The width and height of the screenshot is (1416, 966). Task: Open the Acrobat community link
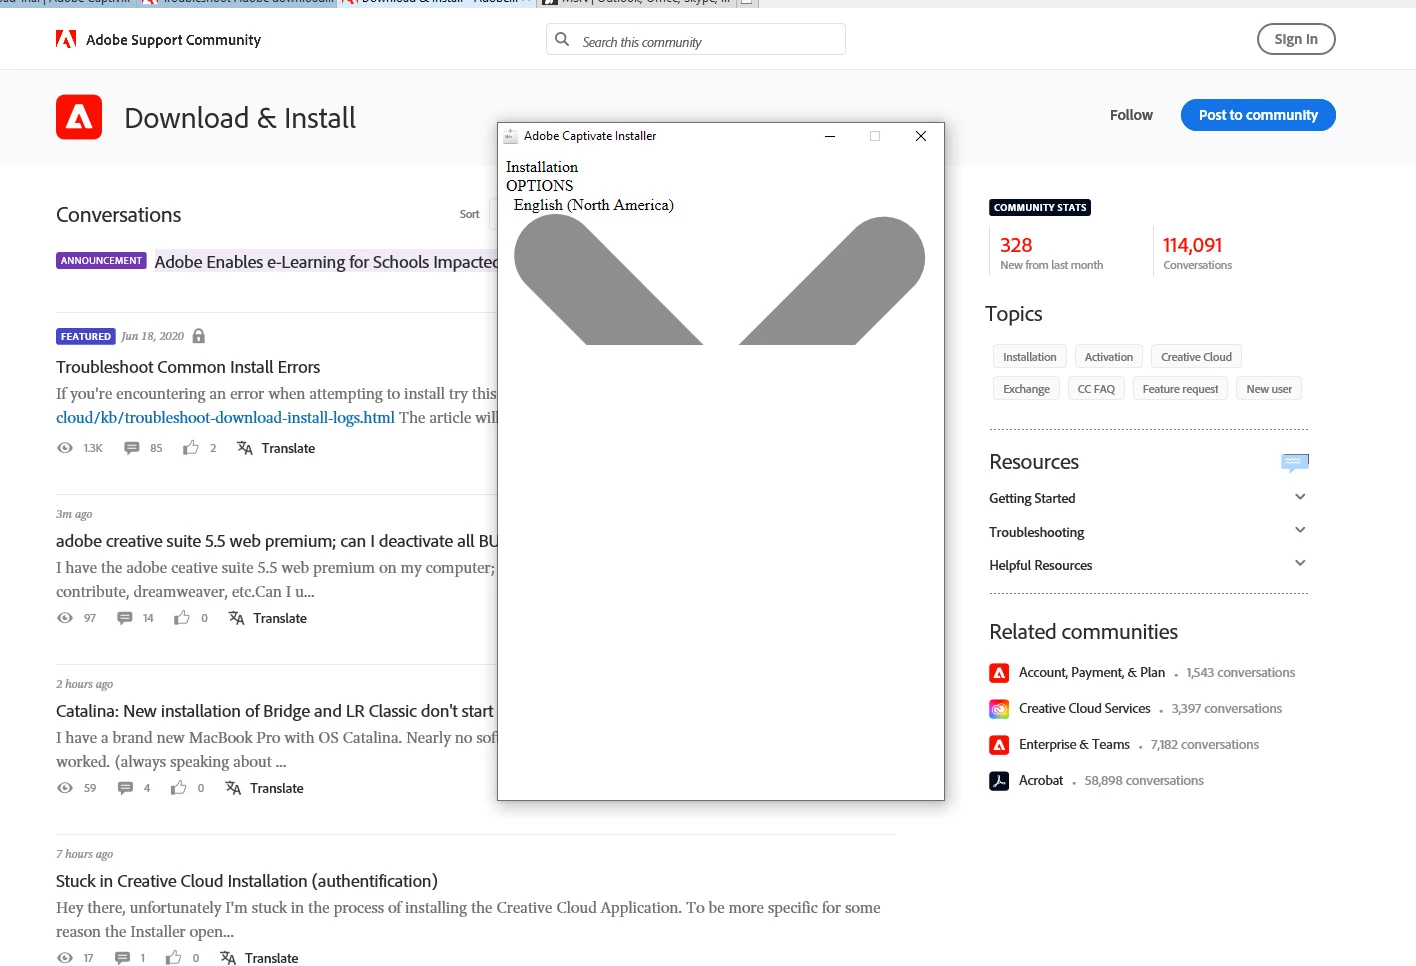[x=1041, y=781]
